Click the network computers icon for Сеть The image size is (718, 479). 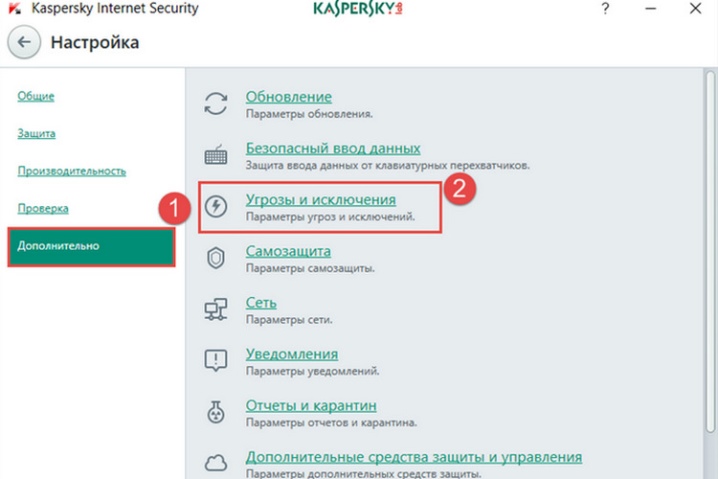coord(216,309)
